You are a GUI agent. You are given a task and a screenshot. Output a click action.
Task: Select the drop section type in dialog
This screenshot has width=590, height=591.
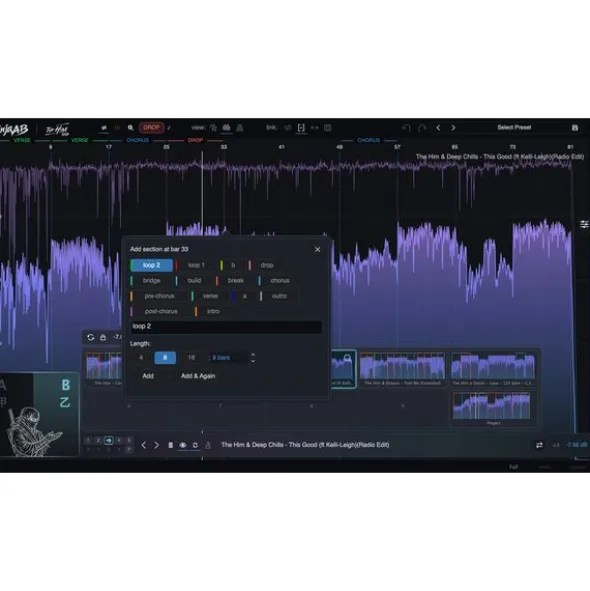[x=266, y=265]
